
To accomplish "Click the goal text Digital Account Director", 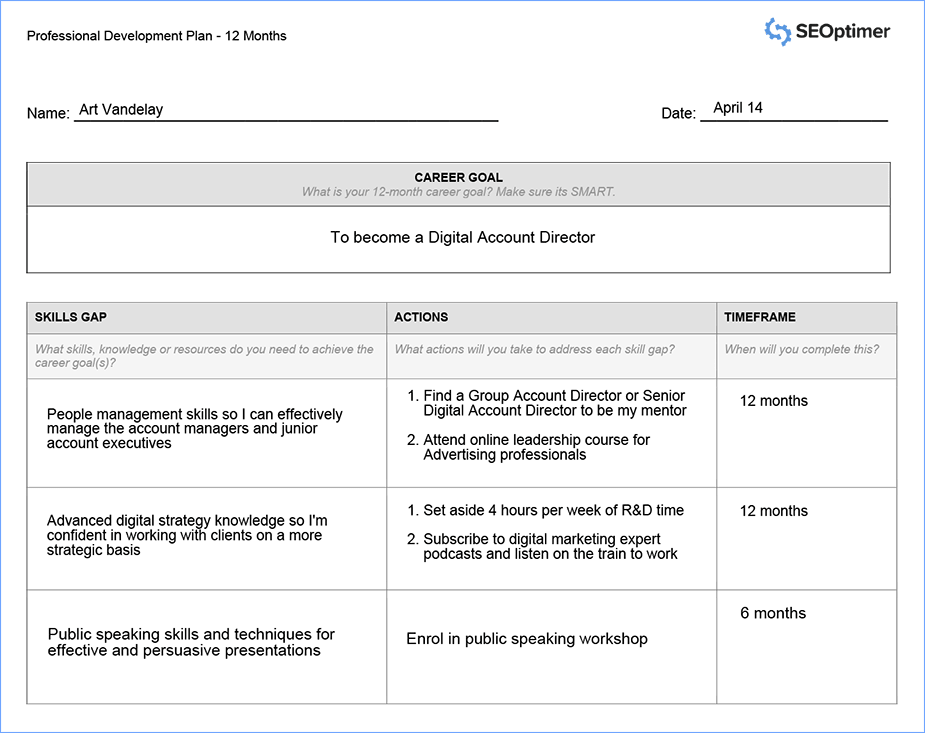I will (x=462, y=237).
